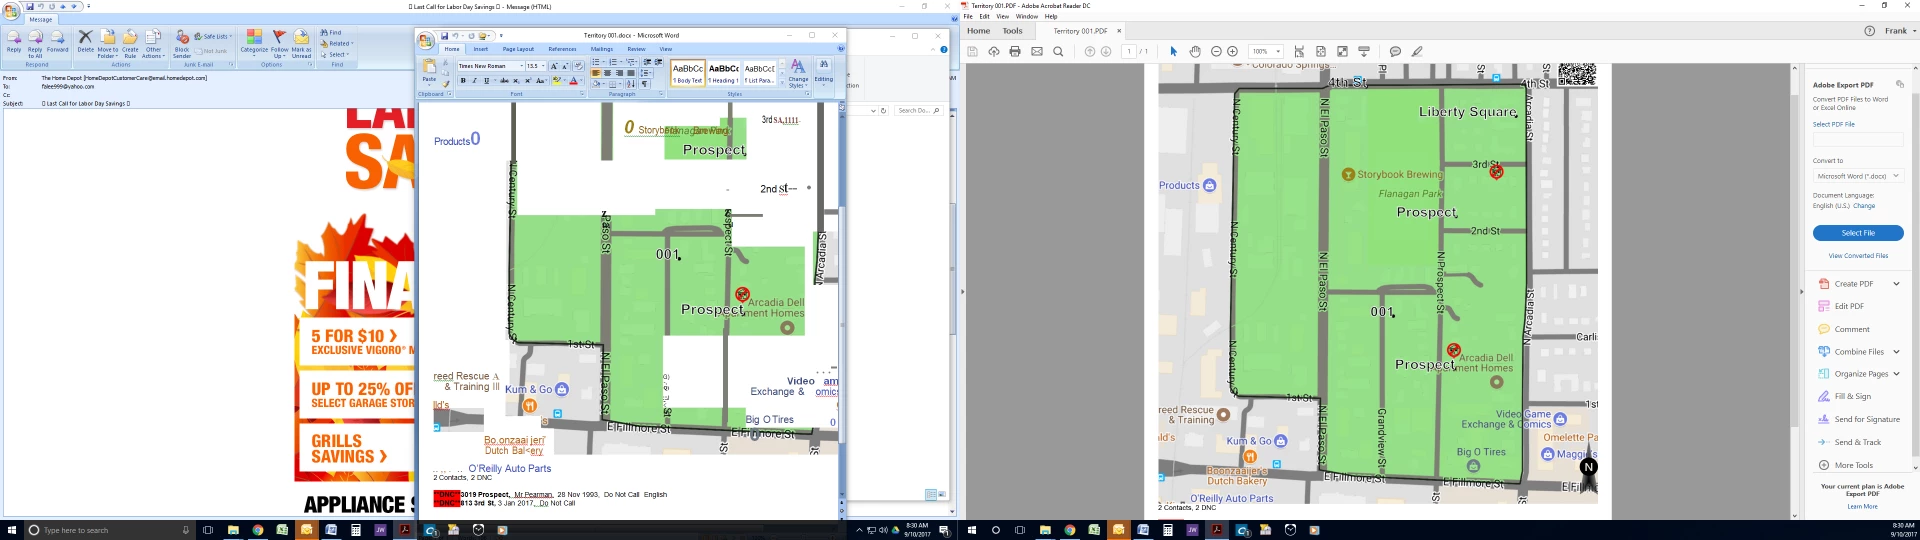
Task: Click Find in Outlook's Find group
Action: (331, 32)
